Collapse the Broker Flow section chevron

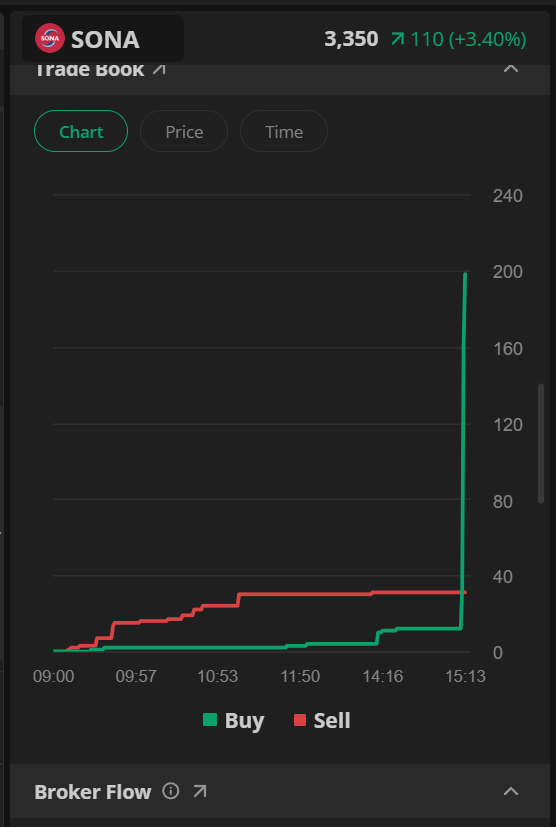pyautogui.click(x=511, y=791)
